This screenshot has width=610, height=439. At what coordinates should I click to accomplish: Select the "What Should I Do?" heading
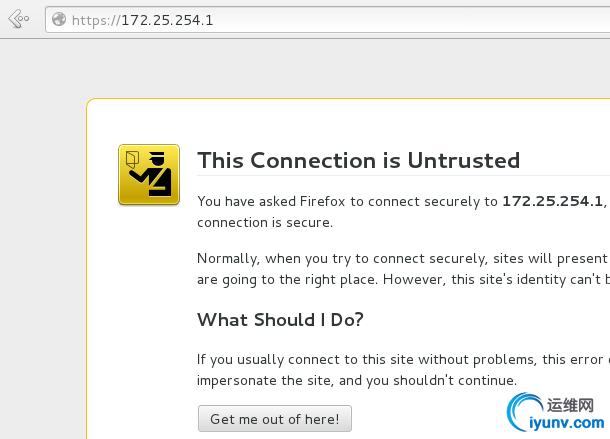pyautogui.click(x=280, y=320)
